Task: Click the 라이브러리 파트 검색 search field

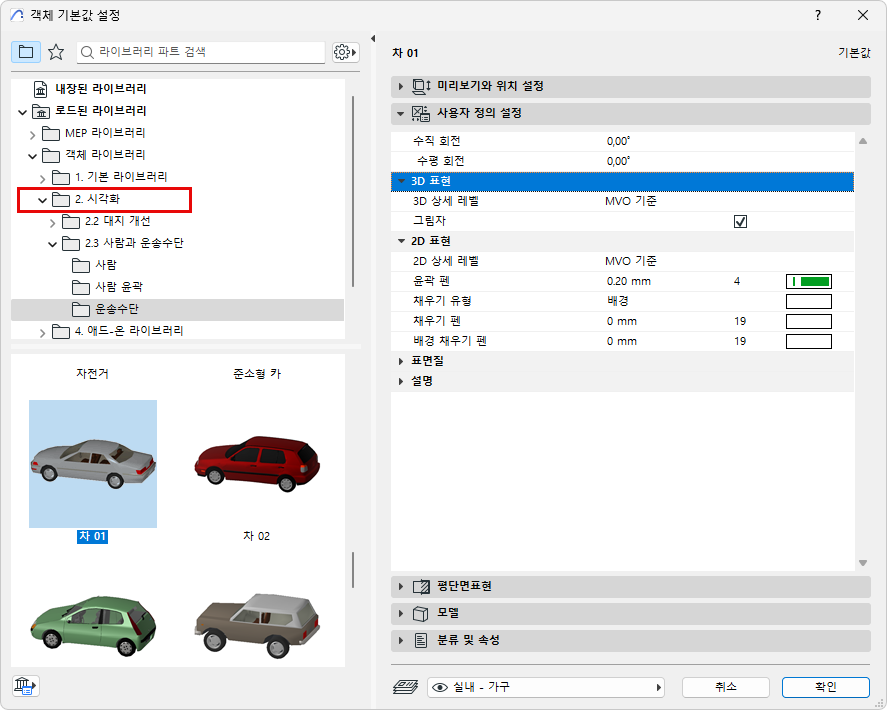Action: click(x=200, y=52)
